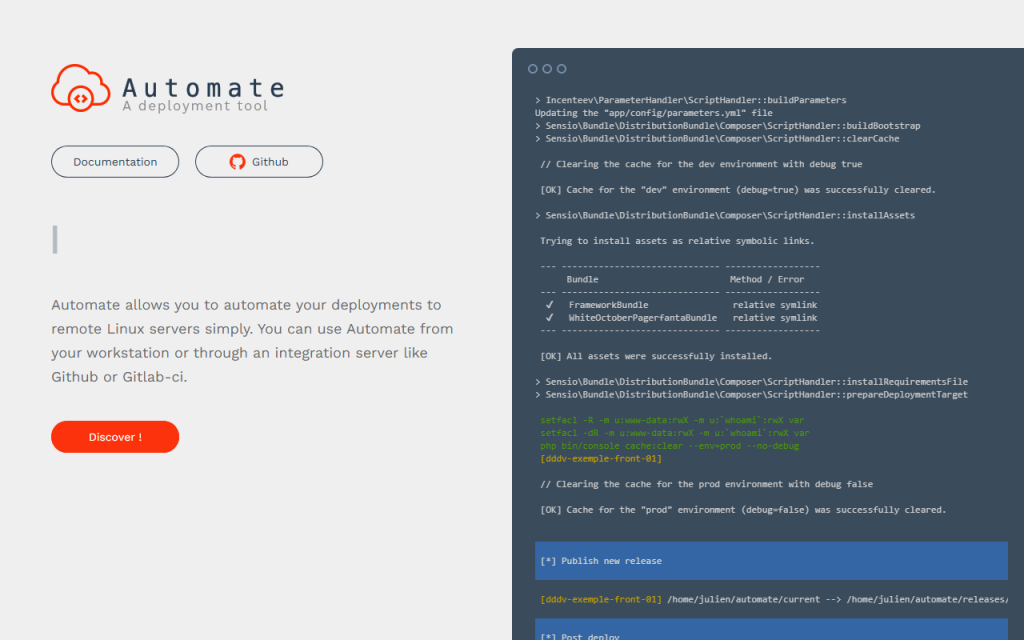This screenshot has height=640, width=1024.
Task: Click the middle terminal window dot
Action: [547, 69]
